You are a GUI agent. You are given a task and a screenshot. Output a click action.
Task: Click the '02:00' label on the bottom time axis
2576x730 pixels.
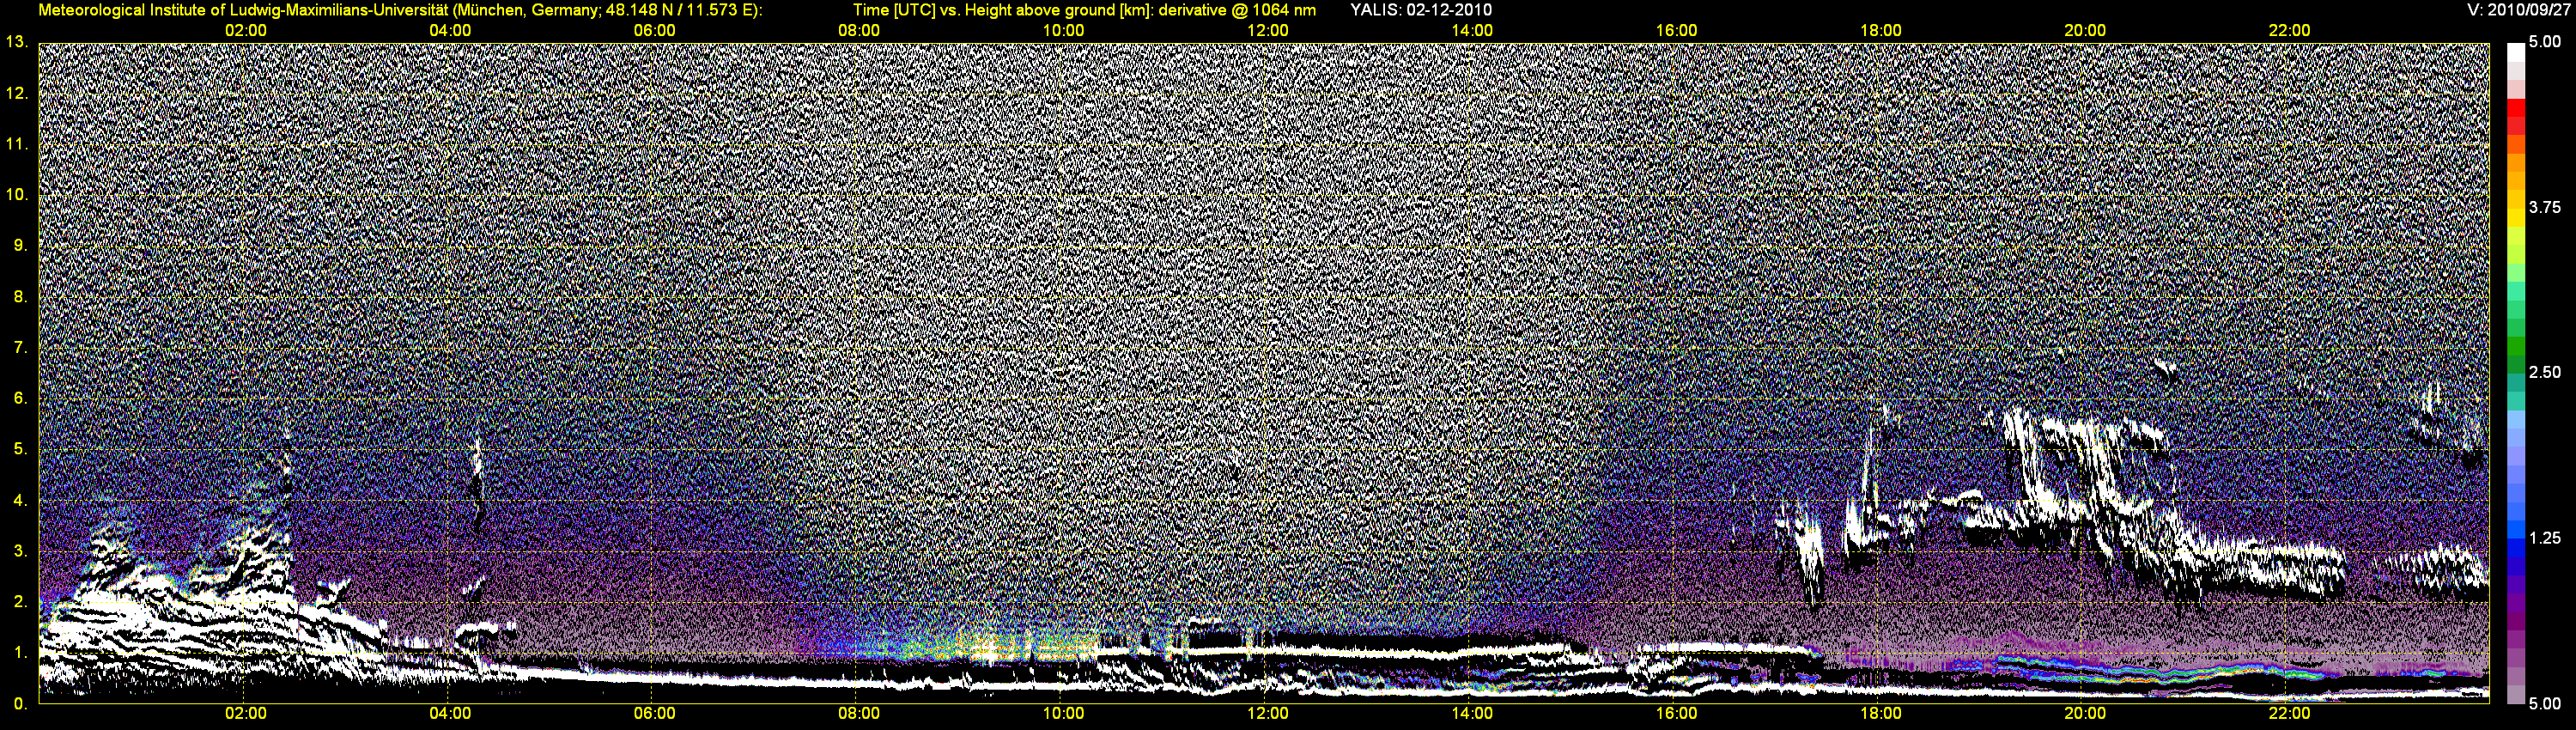(x=245, y=714)
